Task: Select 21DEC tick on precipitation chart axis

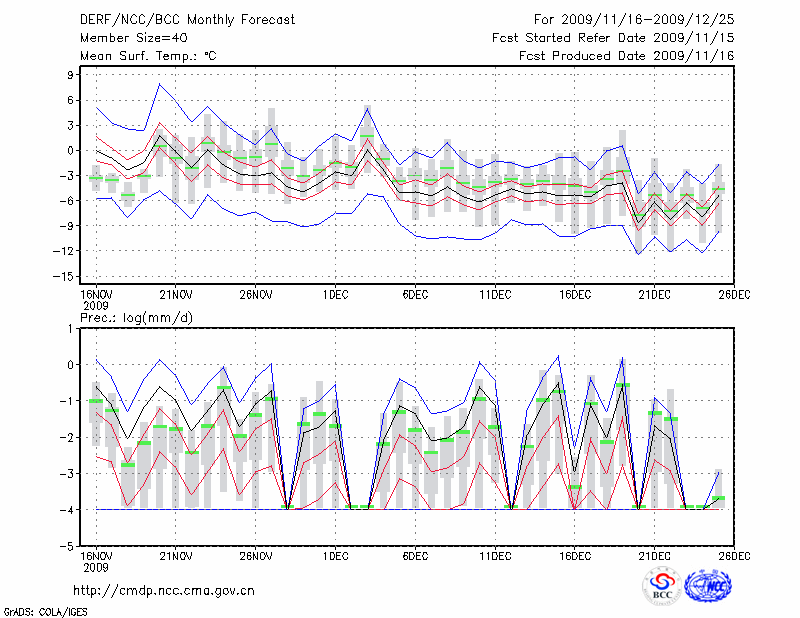Action: click(x=655, y=555)
